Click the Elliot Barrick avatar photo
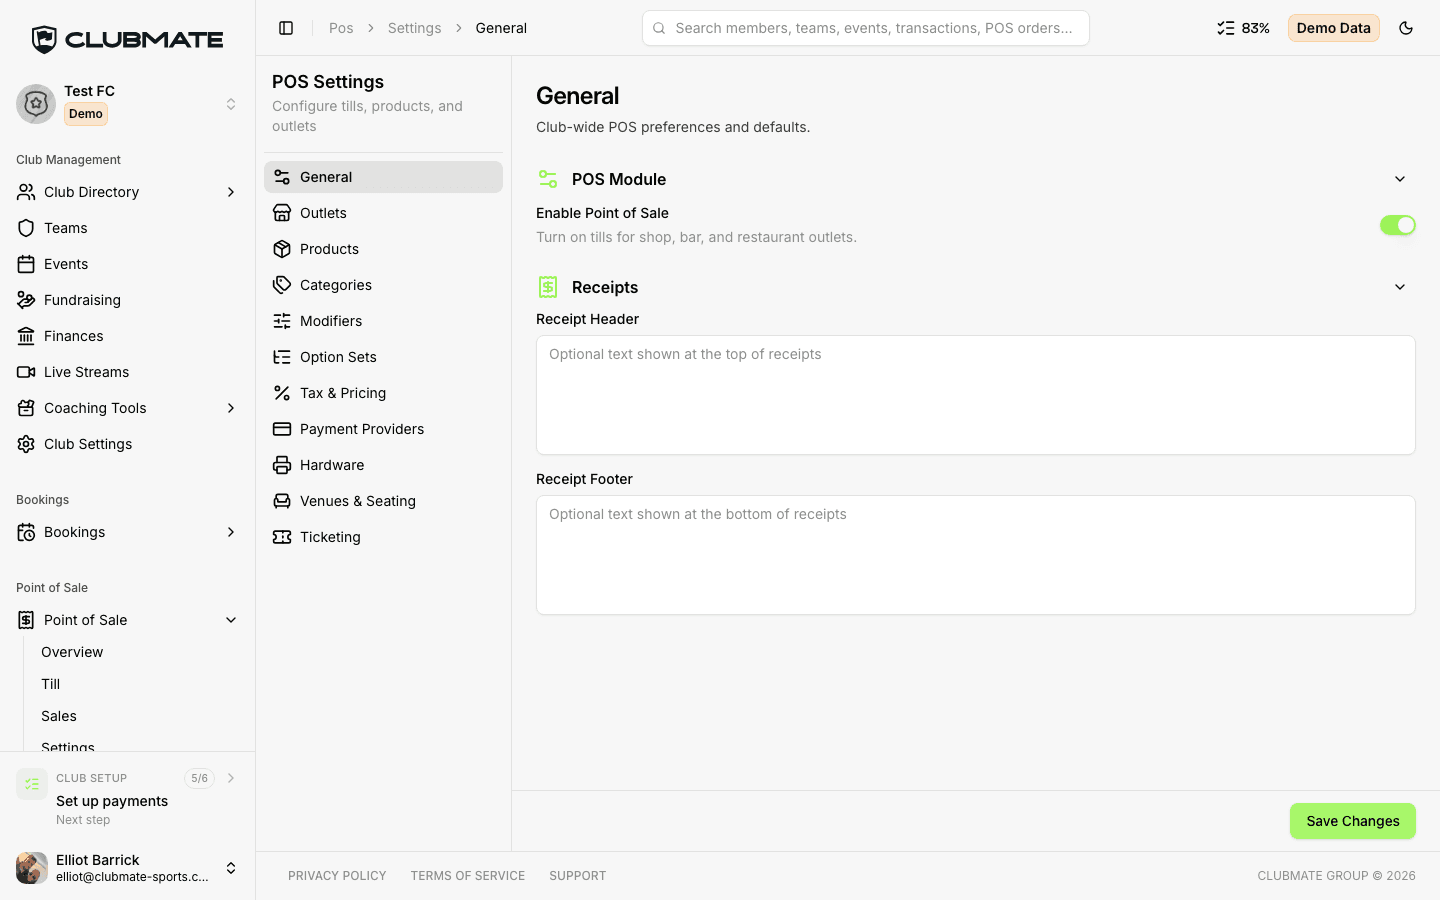Image resolution: width=1440 pixels, height=900 pixels. pos(32,868)
